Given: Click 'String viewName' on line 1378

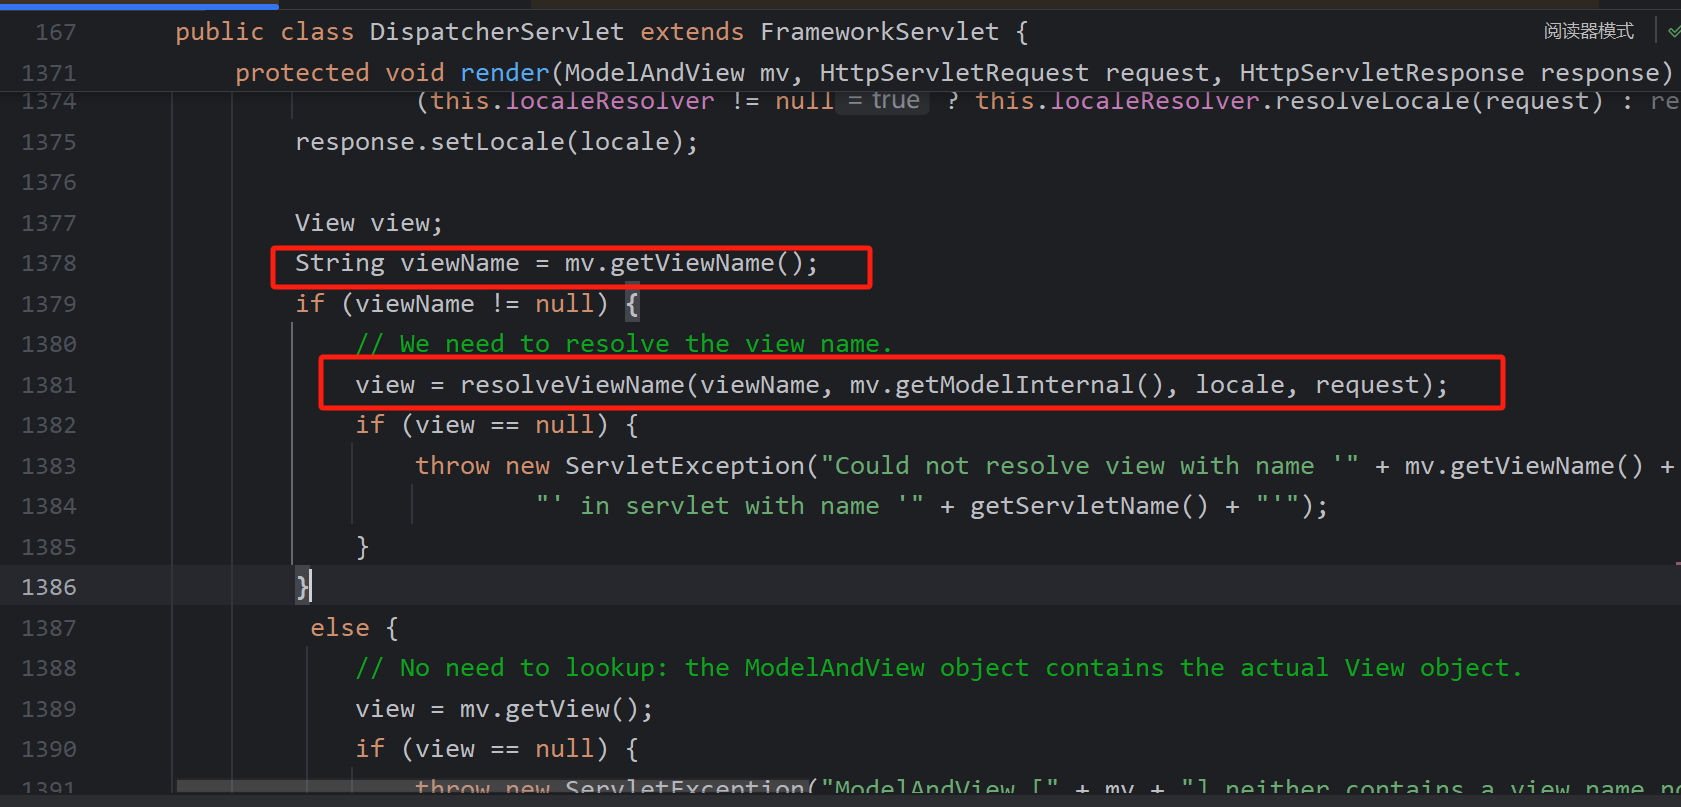Looking at the screenshot, I should (407, 263).
